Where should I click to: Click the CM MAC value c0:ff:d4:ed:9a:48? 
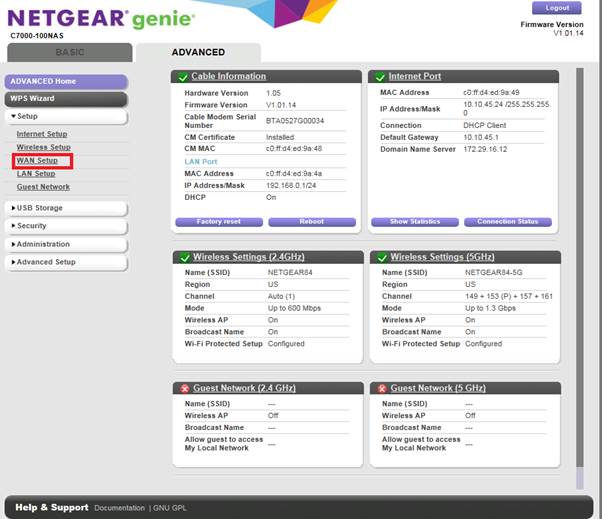[294, 149]
